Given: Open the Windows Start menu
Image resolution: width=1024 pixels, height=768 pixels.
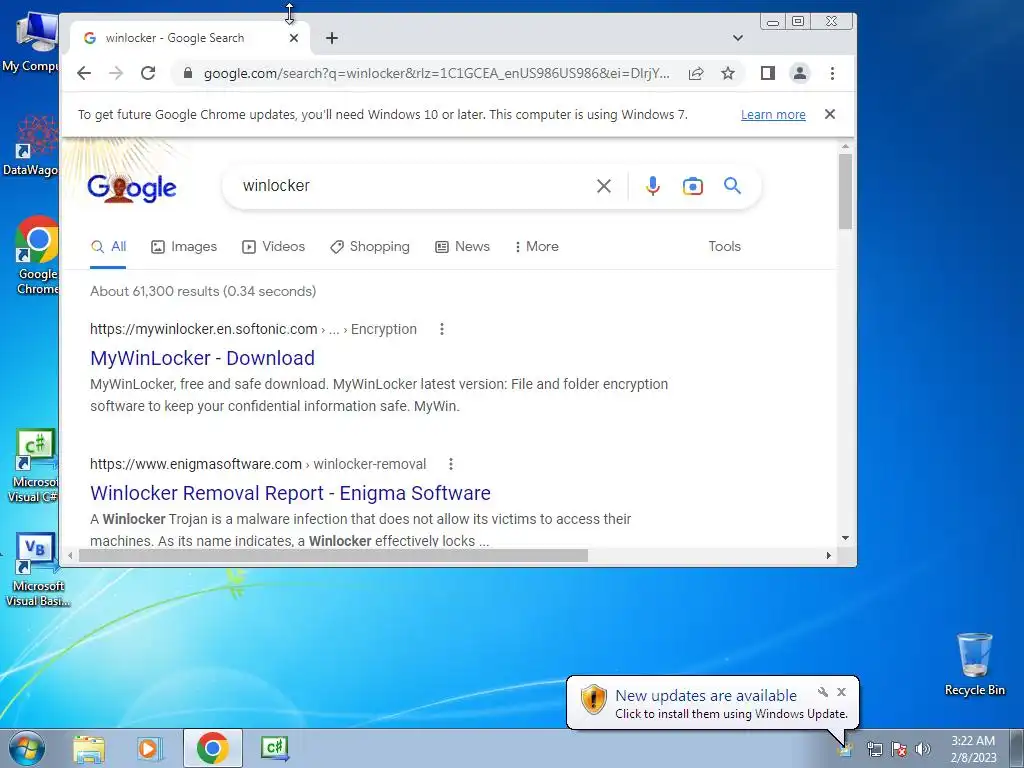Looking at the screenshot, I should [26, 748].
